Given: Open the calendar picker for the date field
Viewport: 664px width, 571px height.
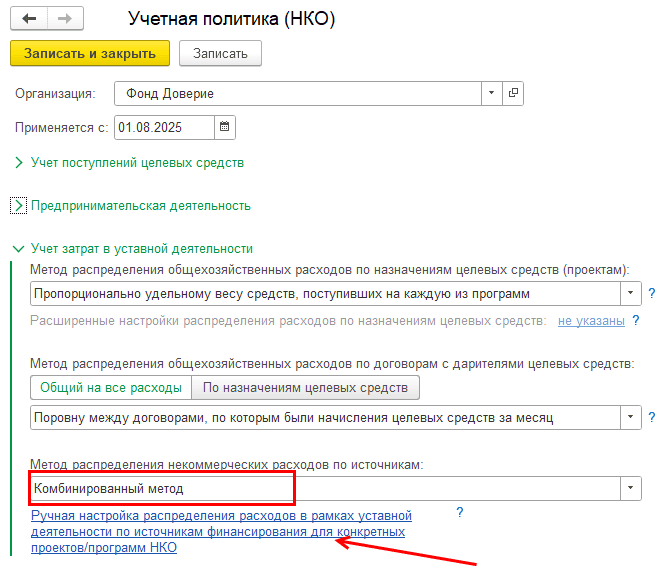Looking at the screenshot, I should [225, 127].
